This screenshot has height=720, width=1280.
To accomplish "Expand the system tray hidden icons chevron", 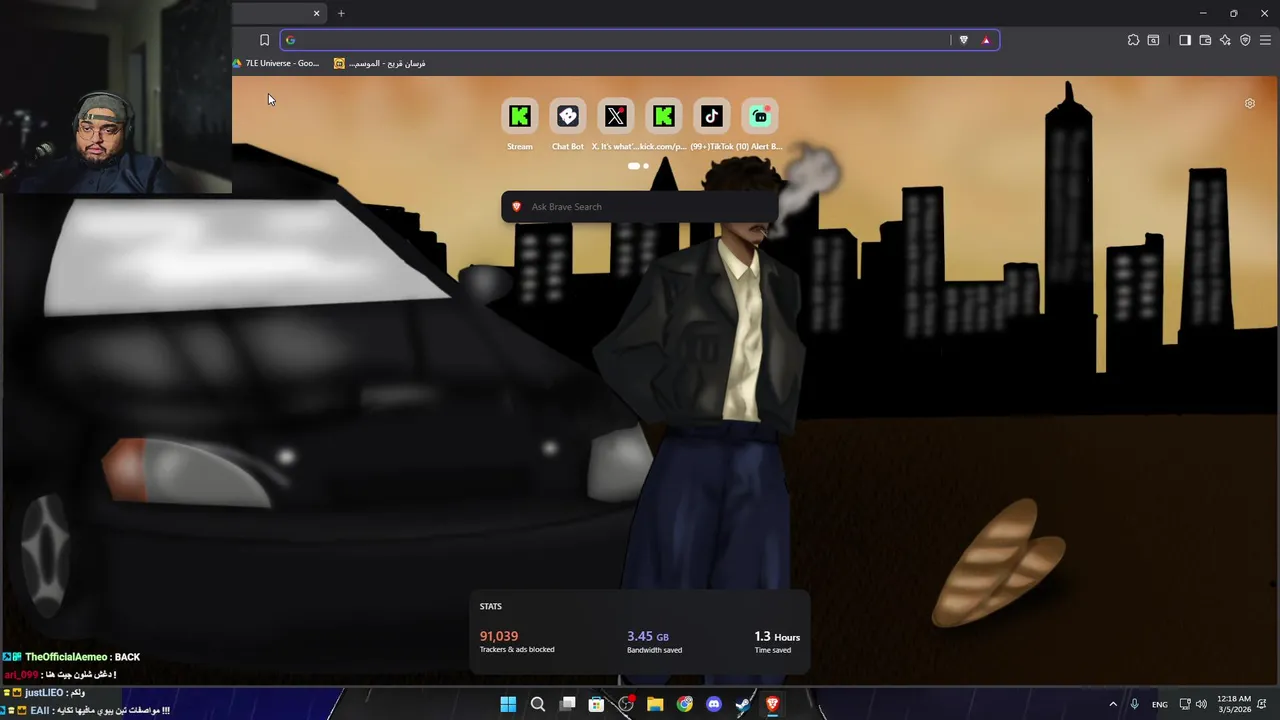I will 1113,704.
